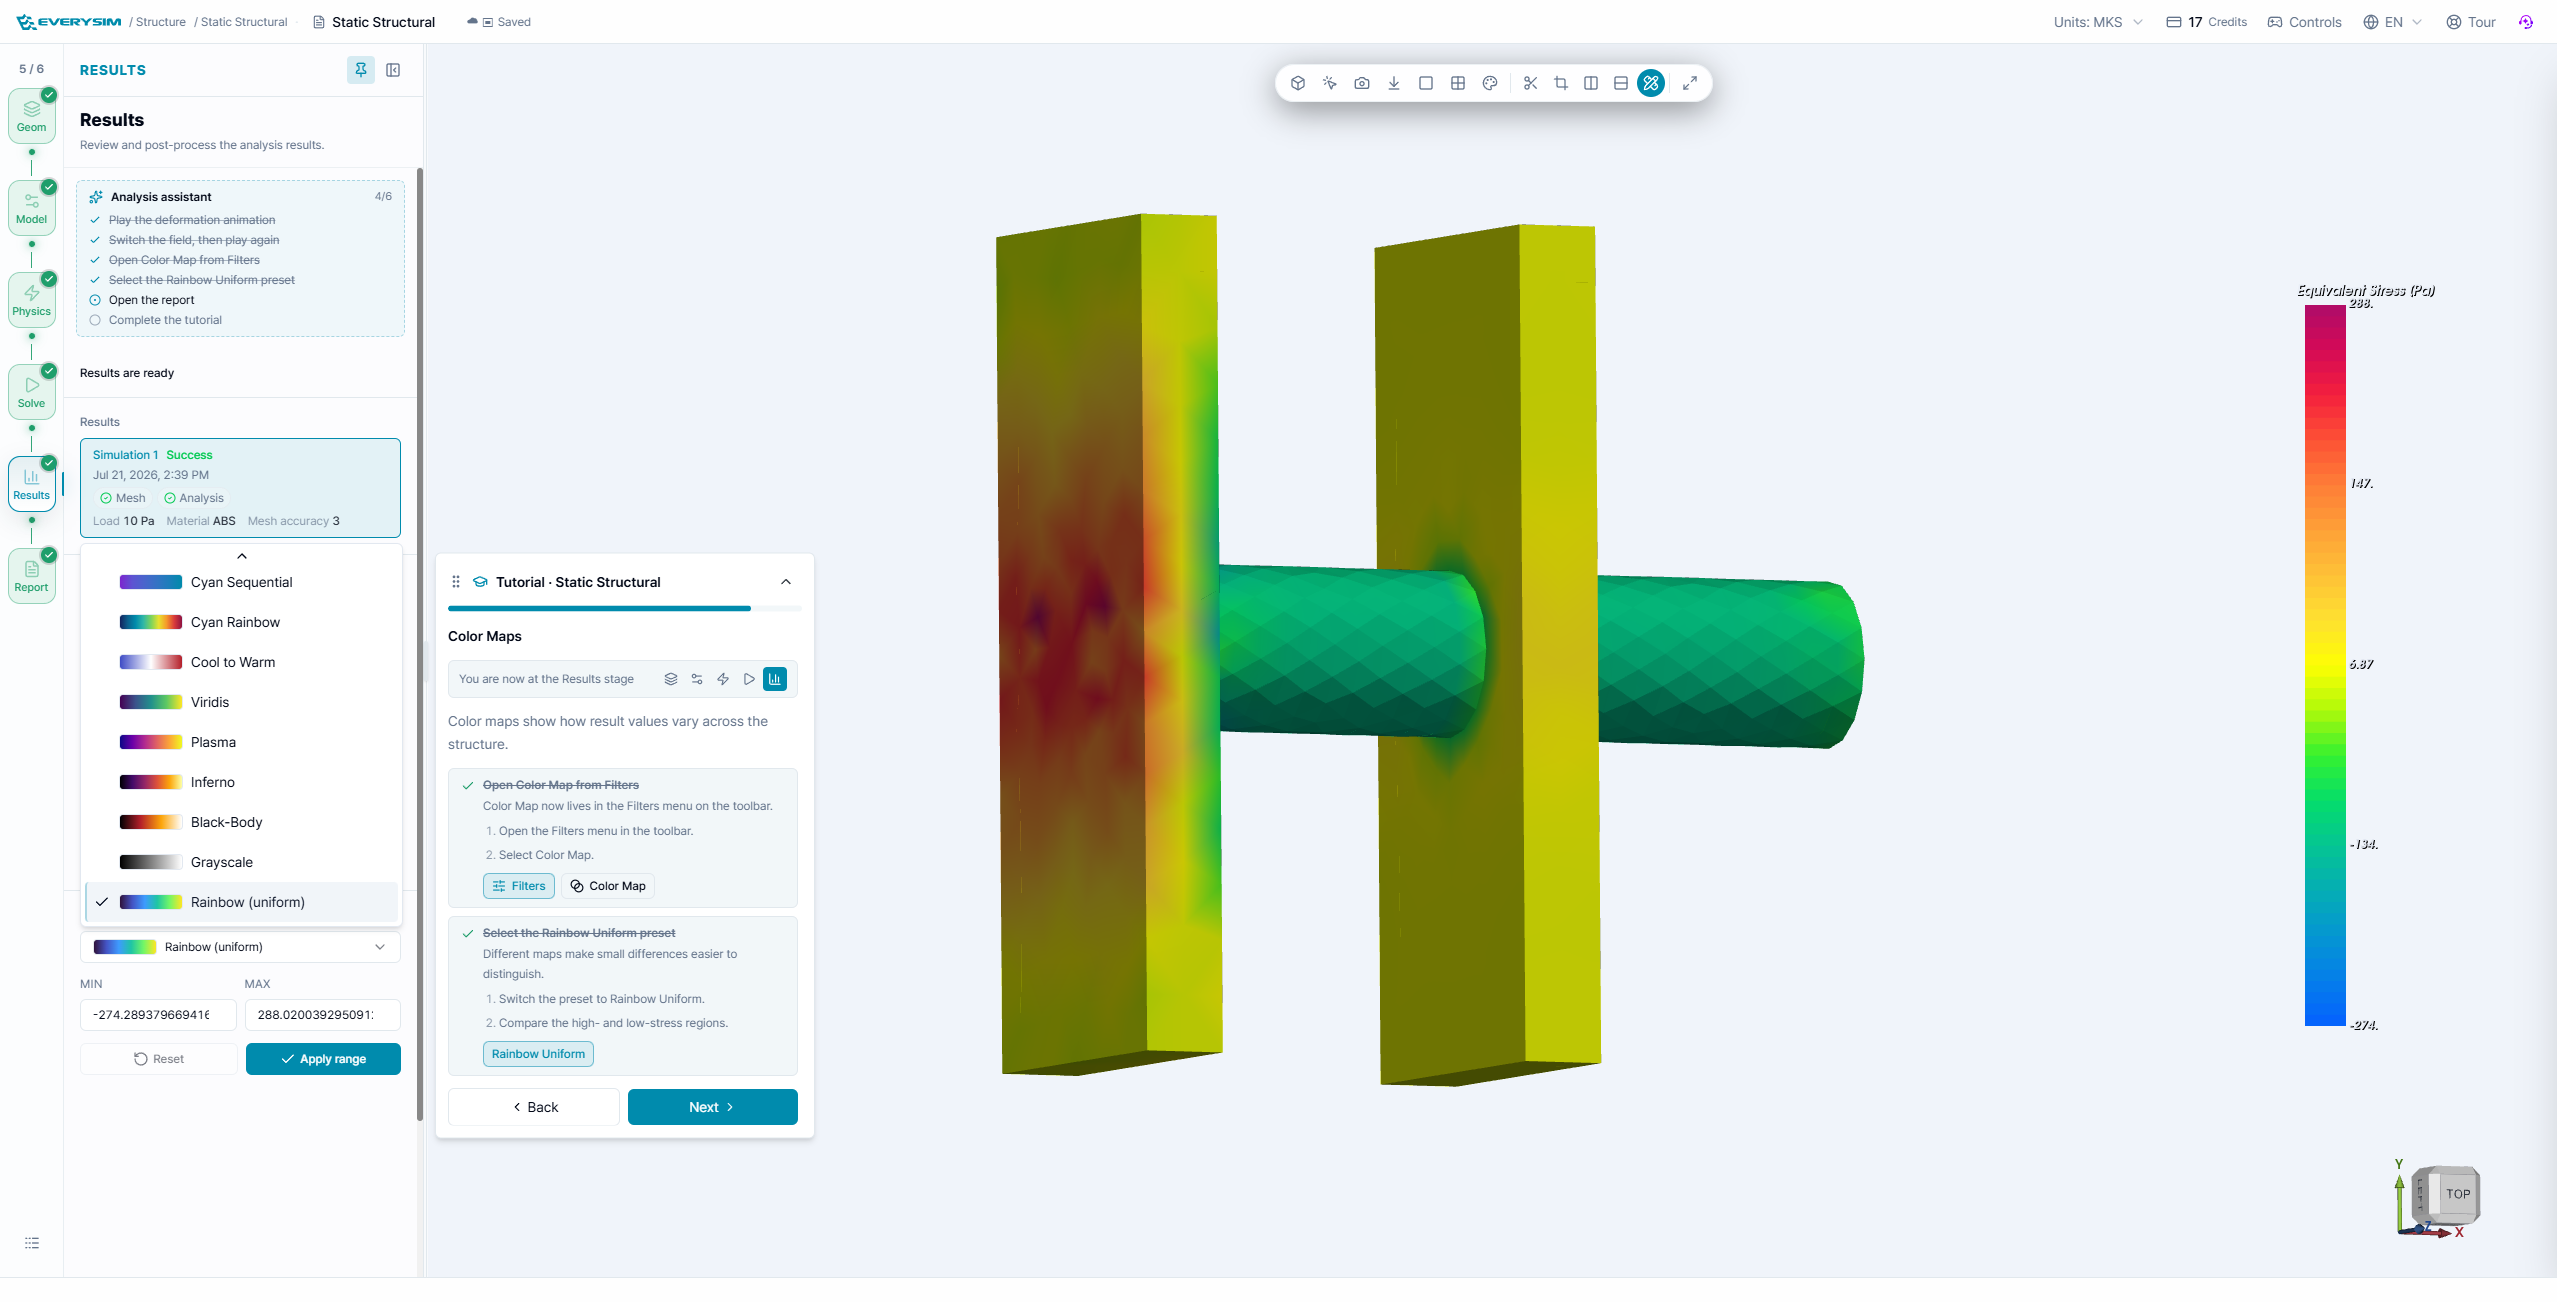Open Controls in the top bar
The height and width of the screenshot is (1302, 2557).
pos(2304,22)
